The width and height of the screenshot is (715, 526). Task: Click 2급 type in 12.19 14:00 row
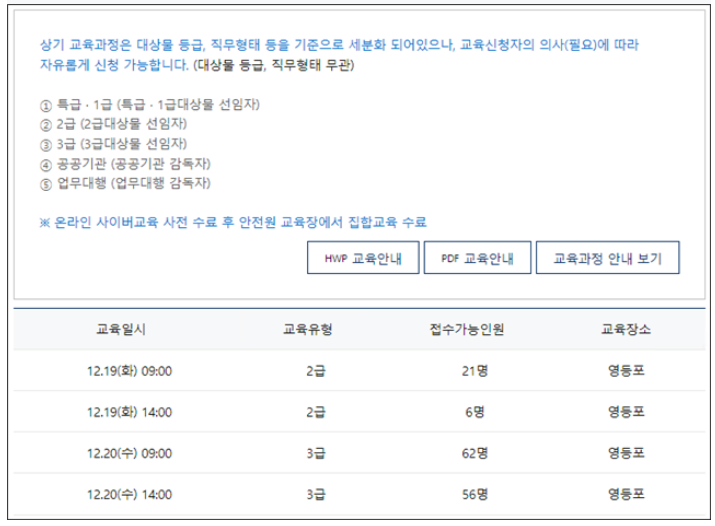coord(316,412)
